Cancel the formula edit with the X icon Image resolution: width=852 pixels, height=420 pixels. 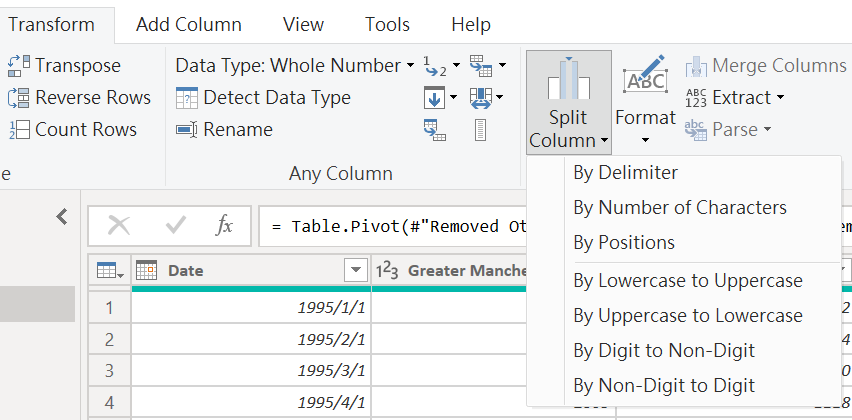[x=119, y=225]
